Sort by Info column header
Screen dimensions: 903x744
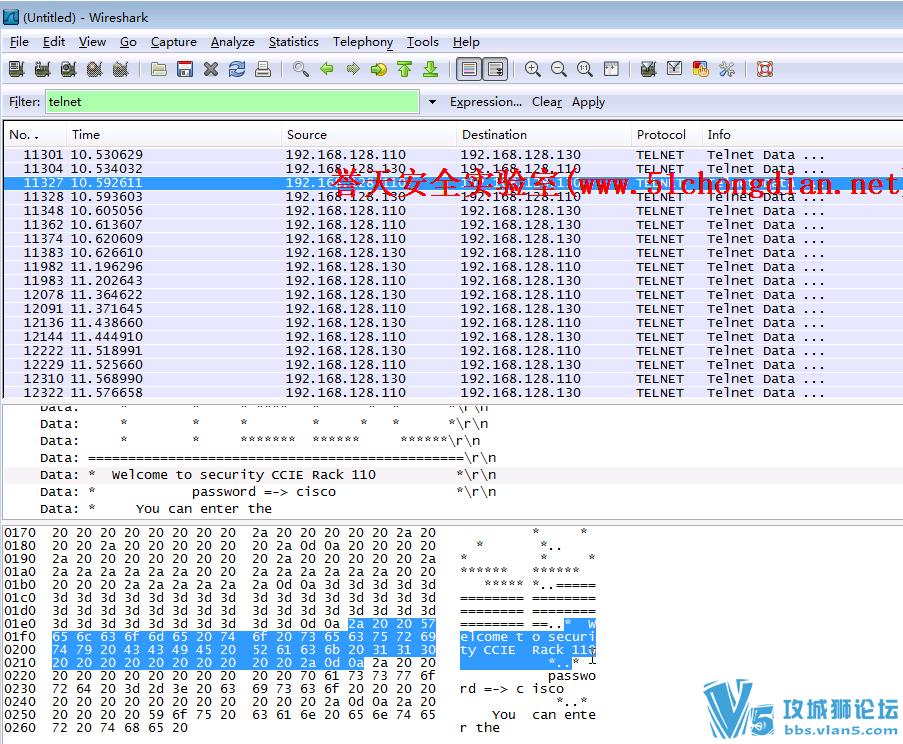tap(803, 135)
